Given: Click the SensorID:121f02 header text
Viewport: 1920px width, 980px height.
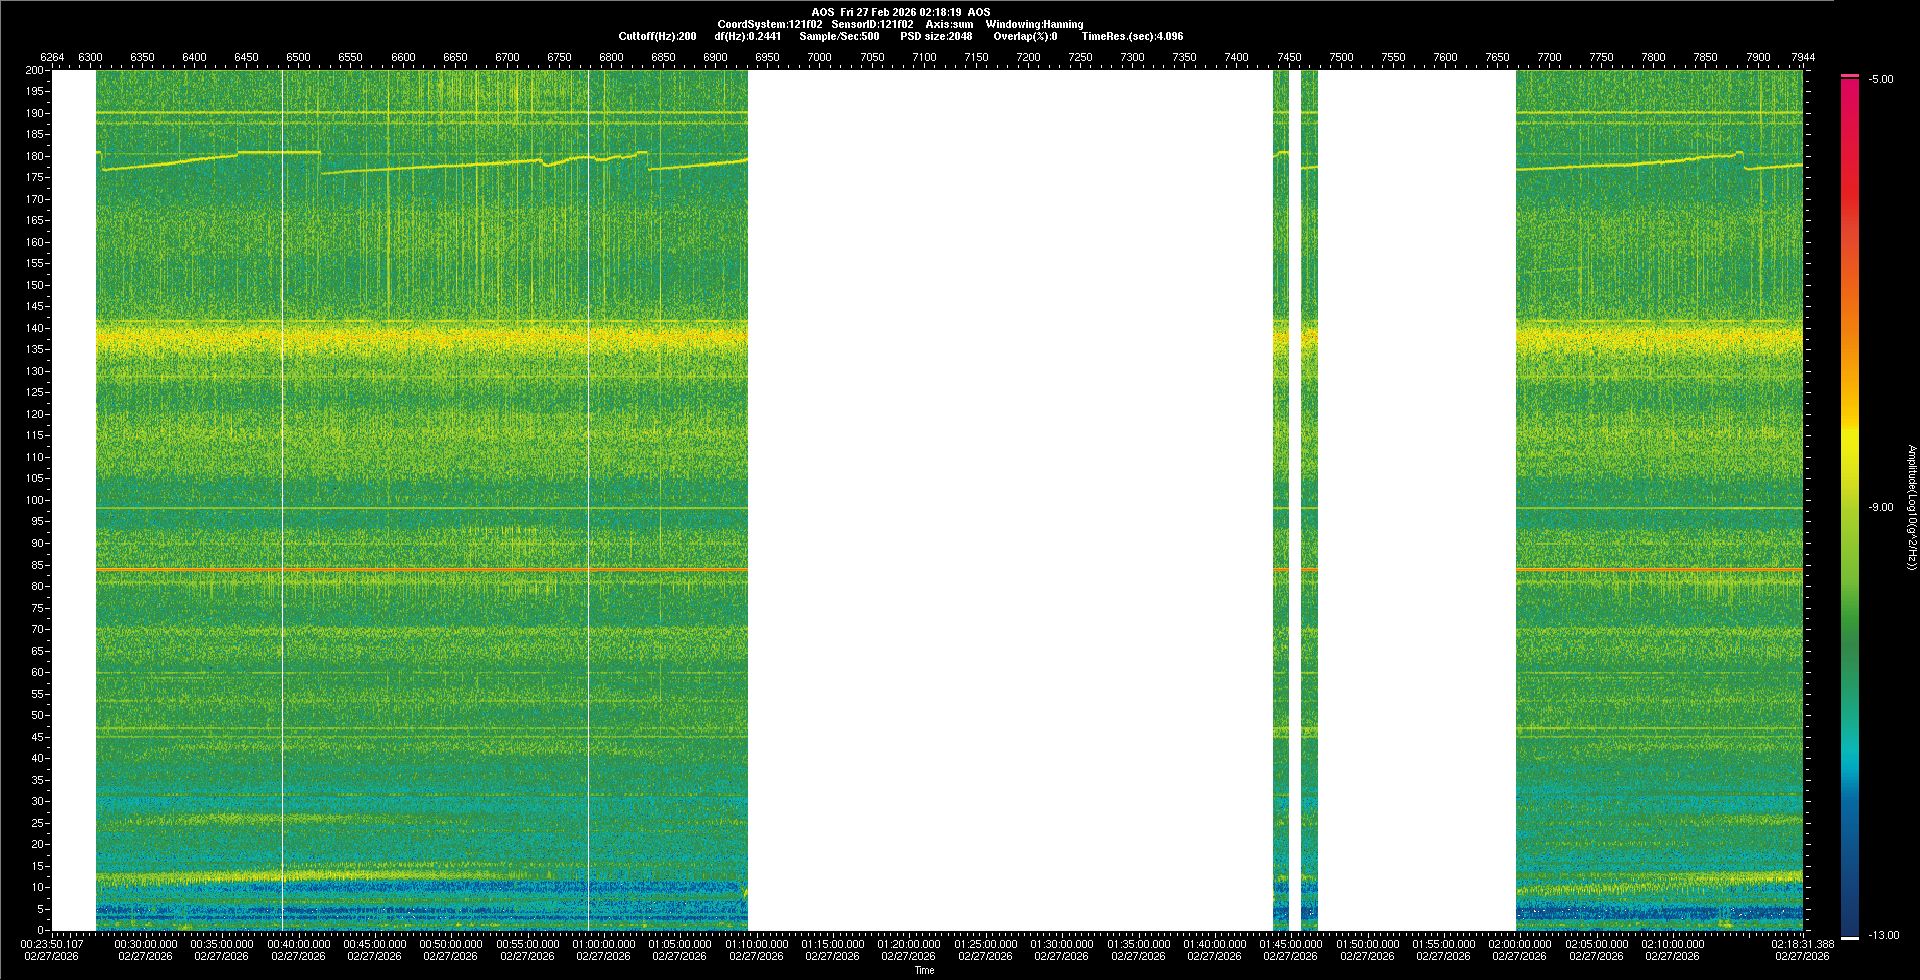Looking at the screenshot, I should (872, 24).
